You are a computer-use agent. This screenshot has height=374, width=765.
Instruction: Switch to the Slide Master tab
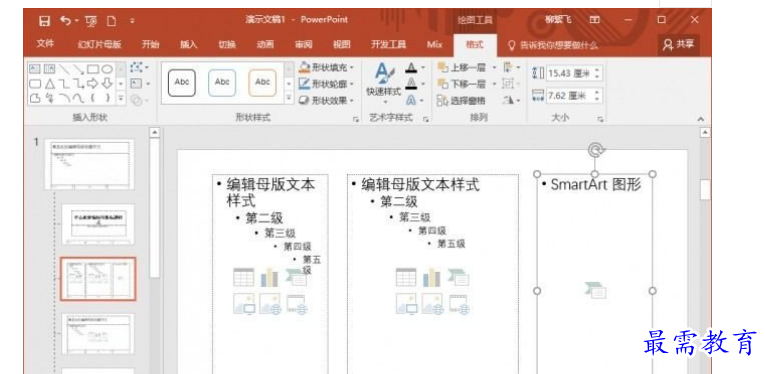(100, 44)
